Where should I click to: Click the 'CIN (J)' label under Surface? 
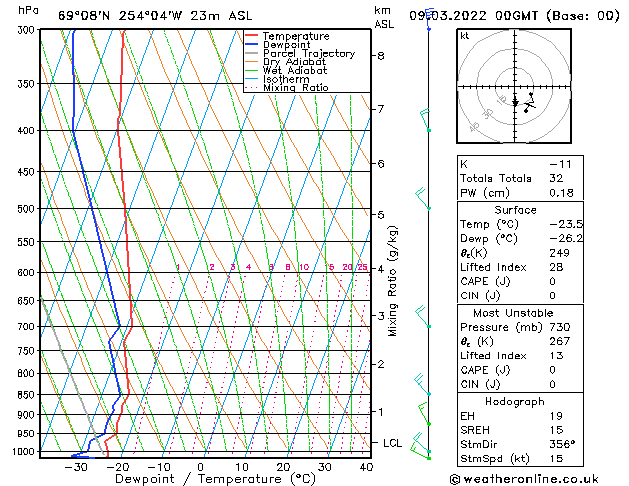click(480, 296)
